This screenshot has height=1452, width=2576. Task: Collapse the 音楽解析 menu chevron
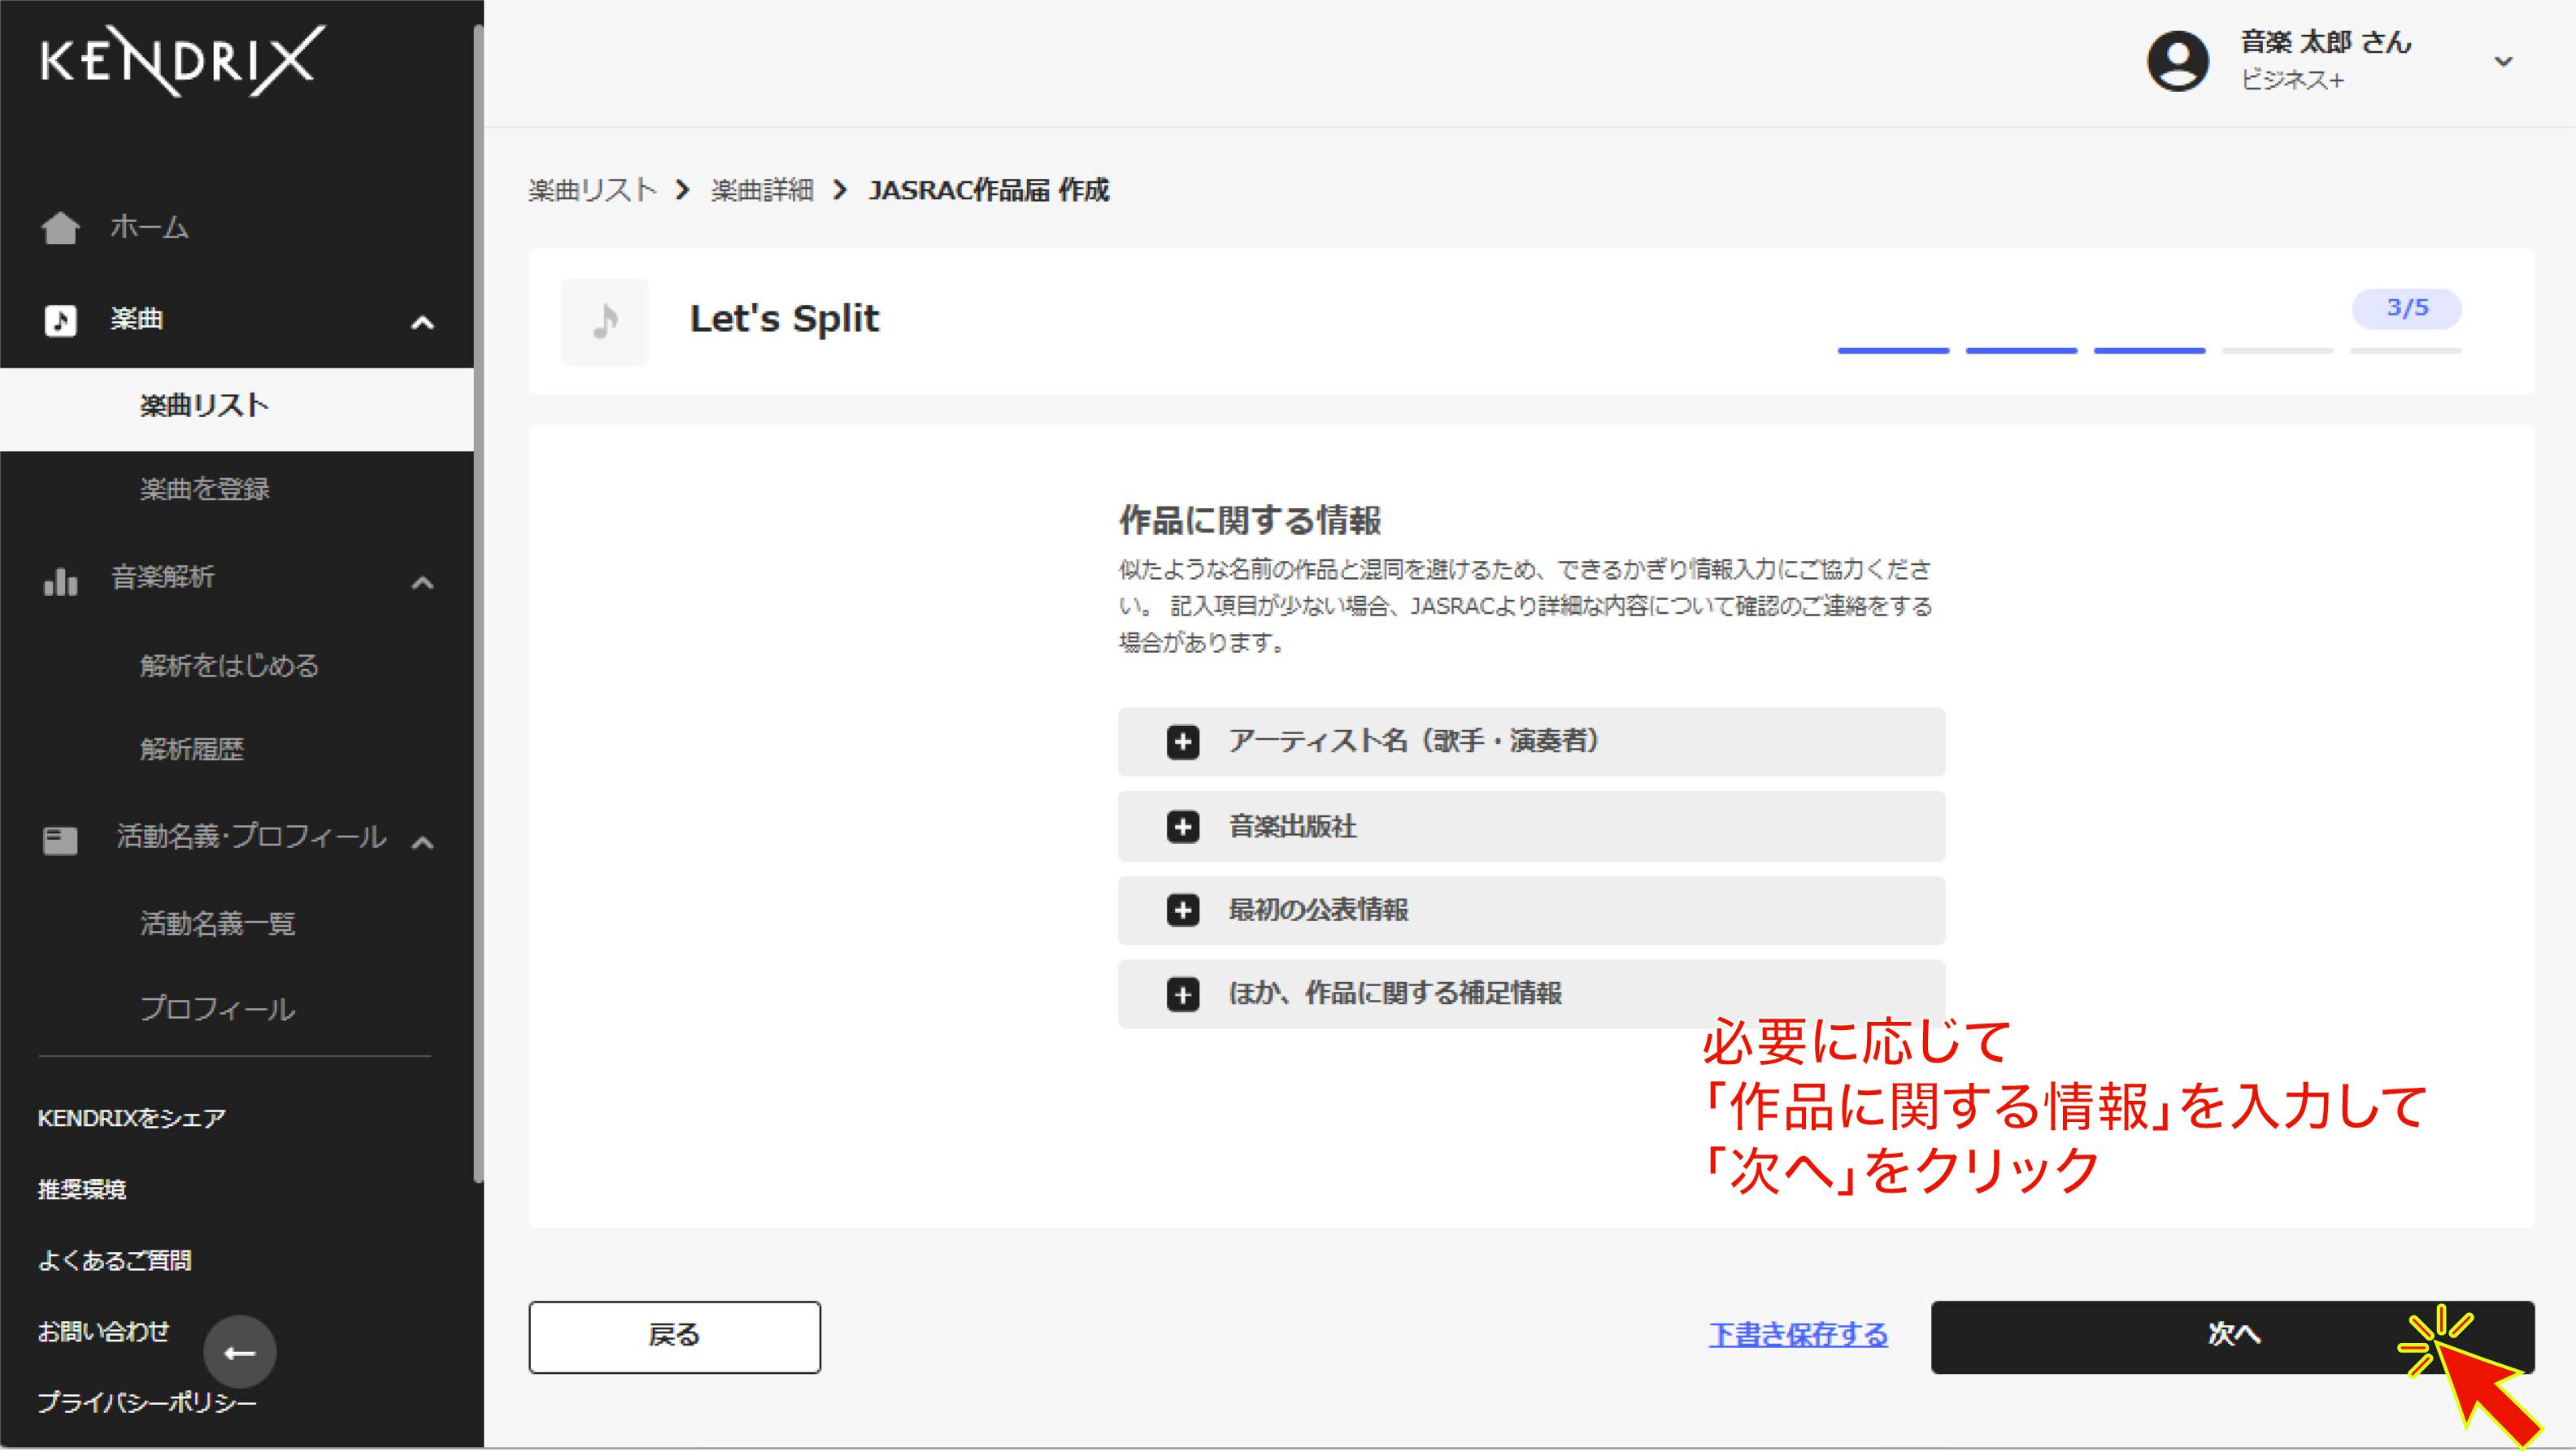pyautogui.click(x=423, y=583)
